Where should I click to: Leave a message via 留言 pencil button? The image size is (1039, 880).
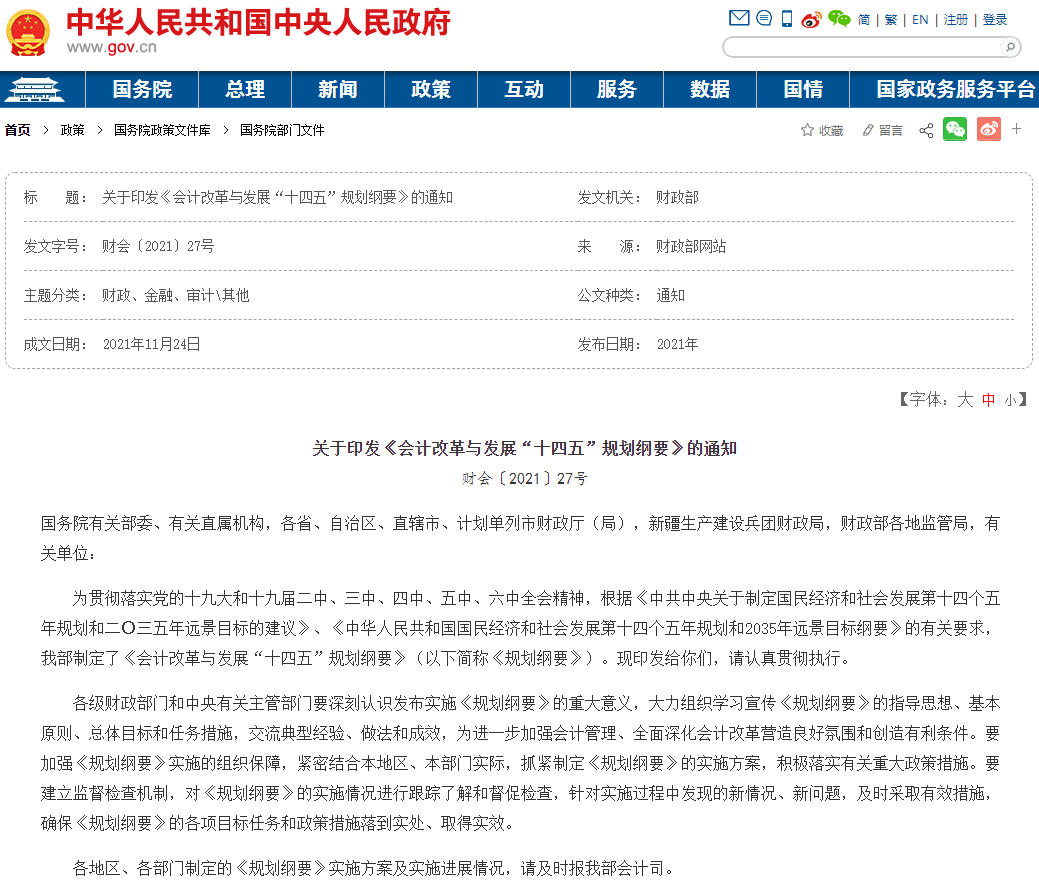click(882, 130)
